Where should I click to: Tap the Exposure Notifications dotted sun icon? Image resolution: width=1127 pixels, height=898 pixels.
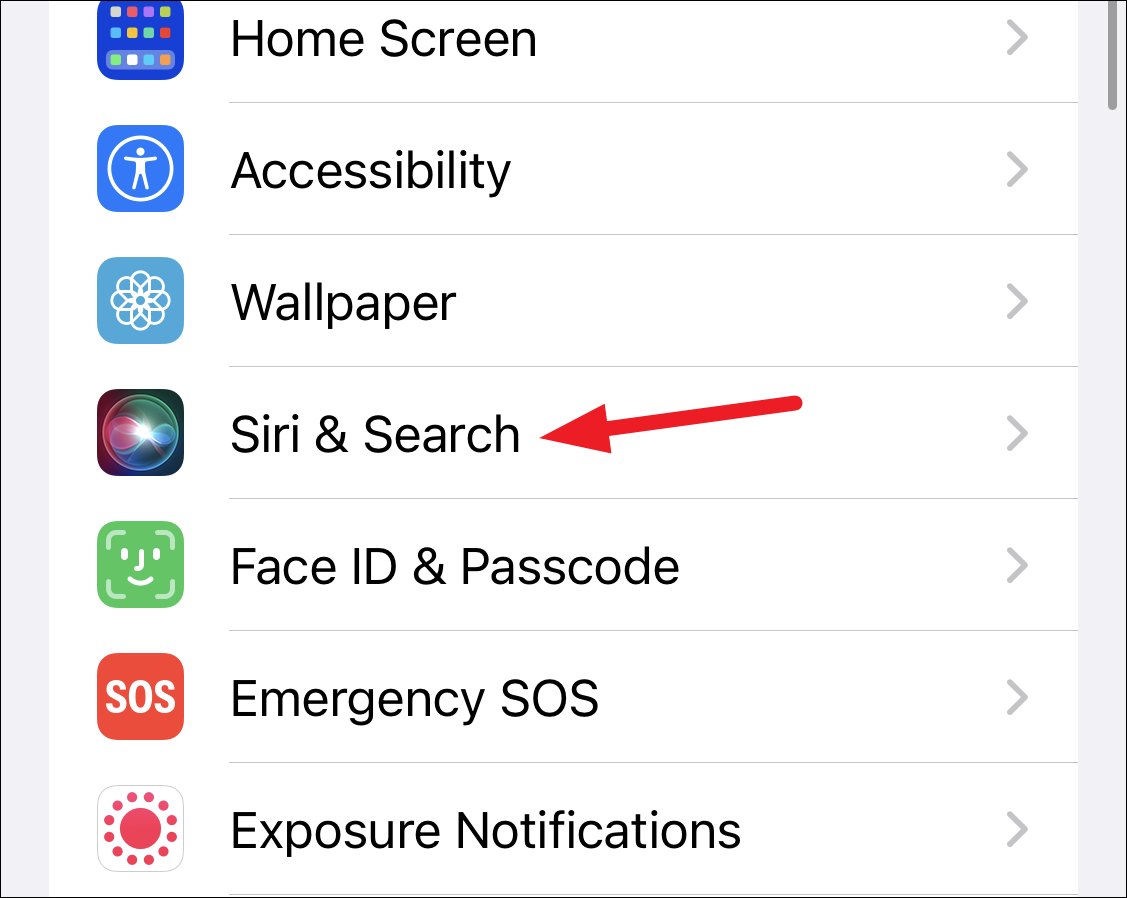[140, 828]
